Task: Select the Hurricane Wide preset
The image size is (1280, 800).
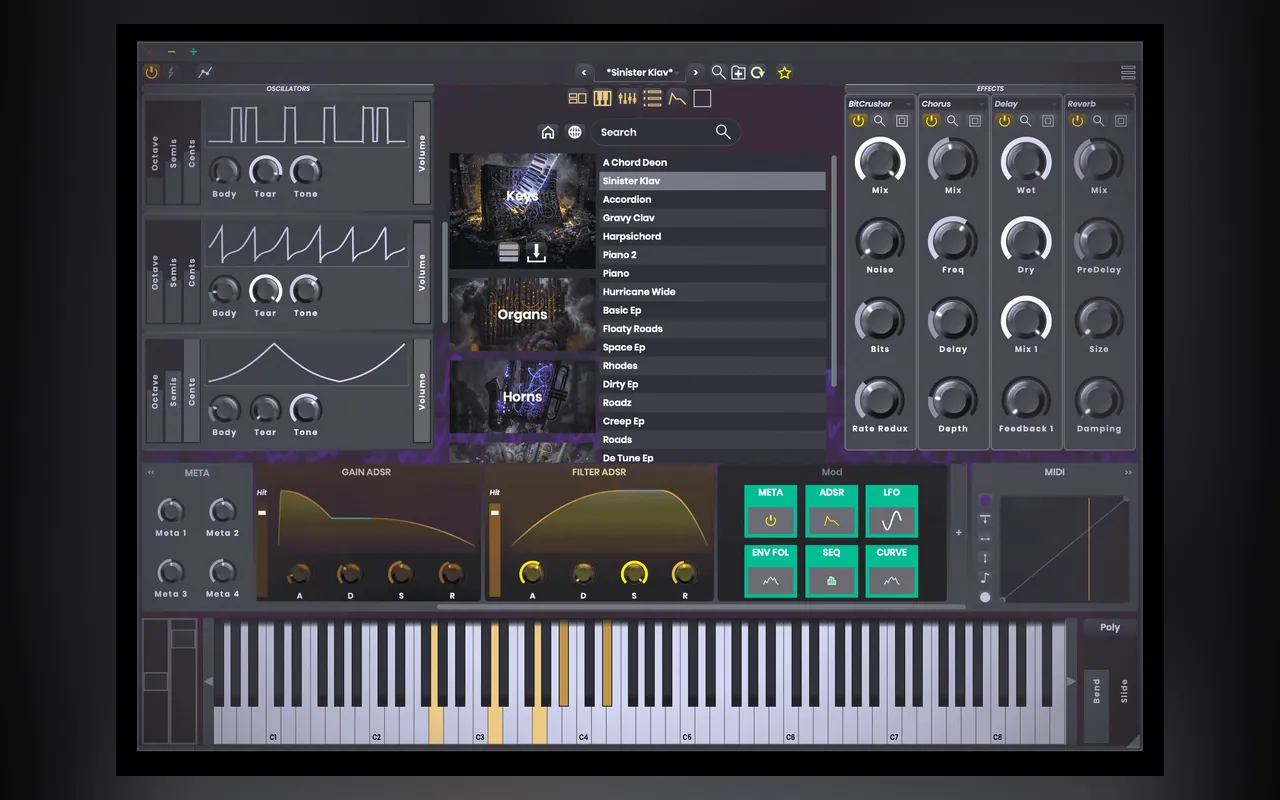Action: pyautogui.click(x=712, y=292)
